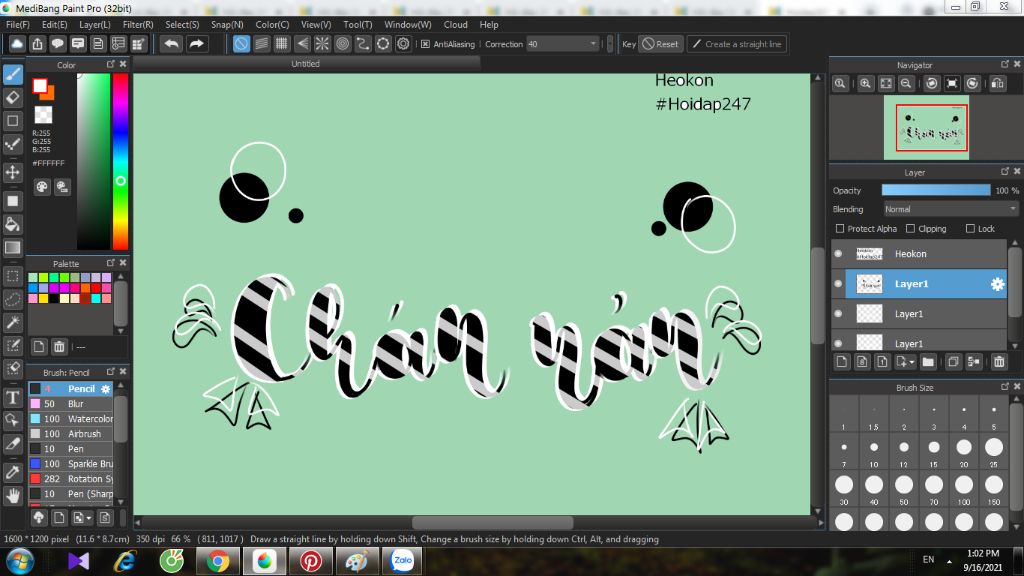Open the Layer menu
The image size is (1024, 576).
pos(95,24)
